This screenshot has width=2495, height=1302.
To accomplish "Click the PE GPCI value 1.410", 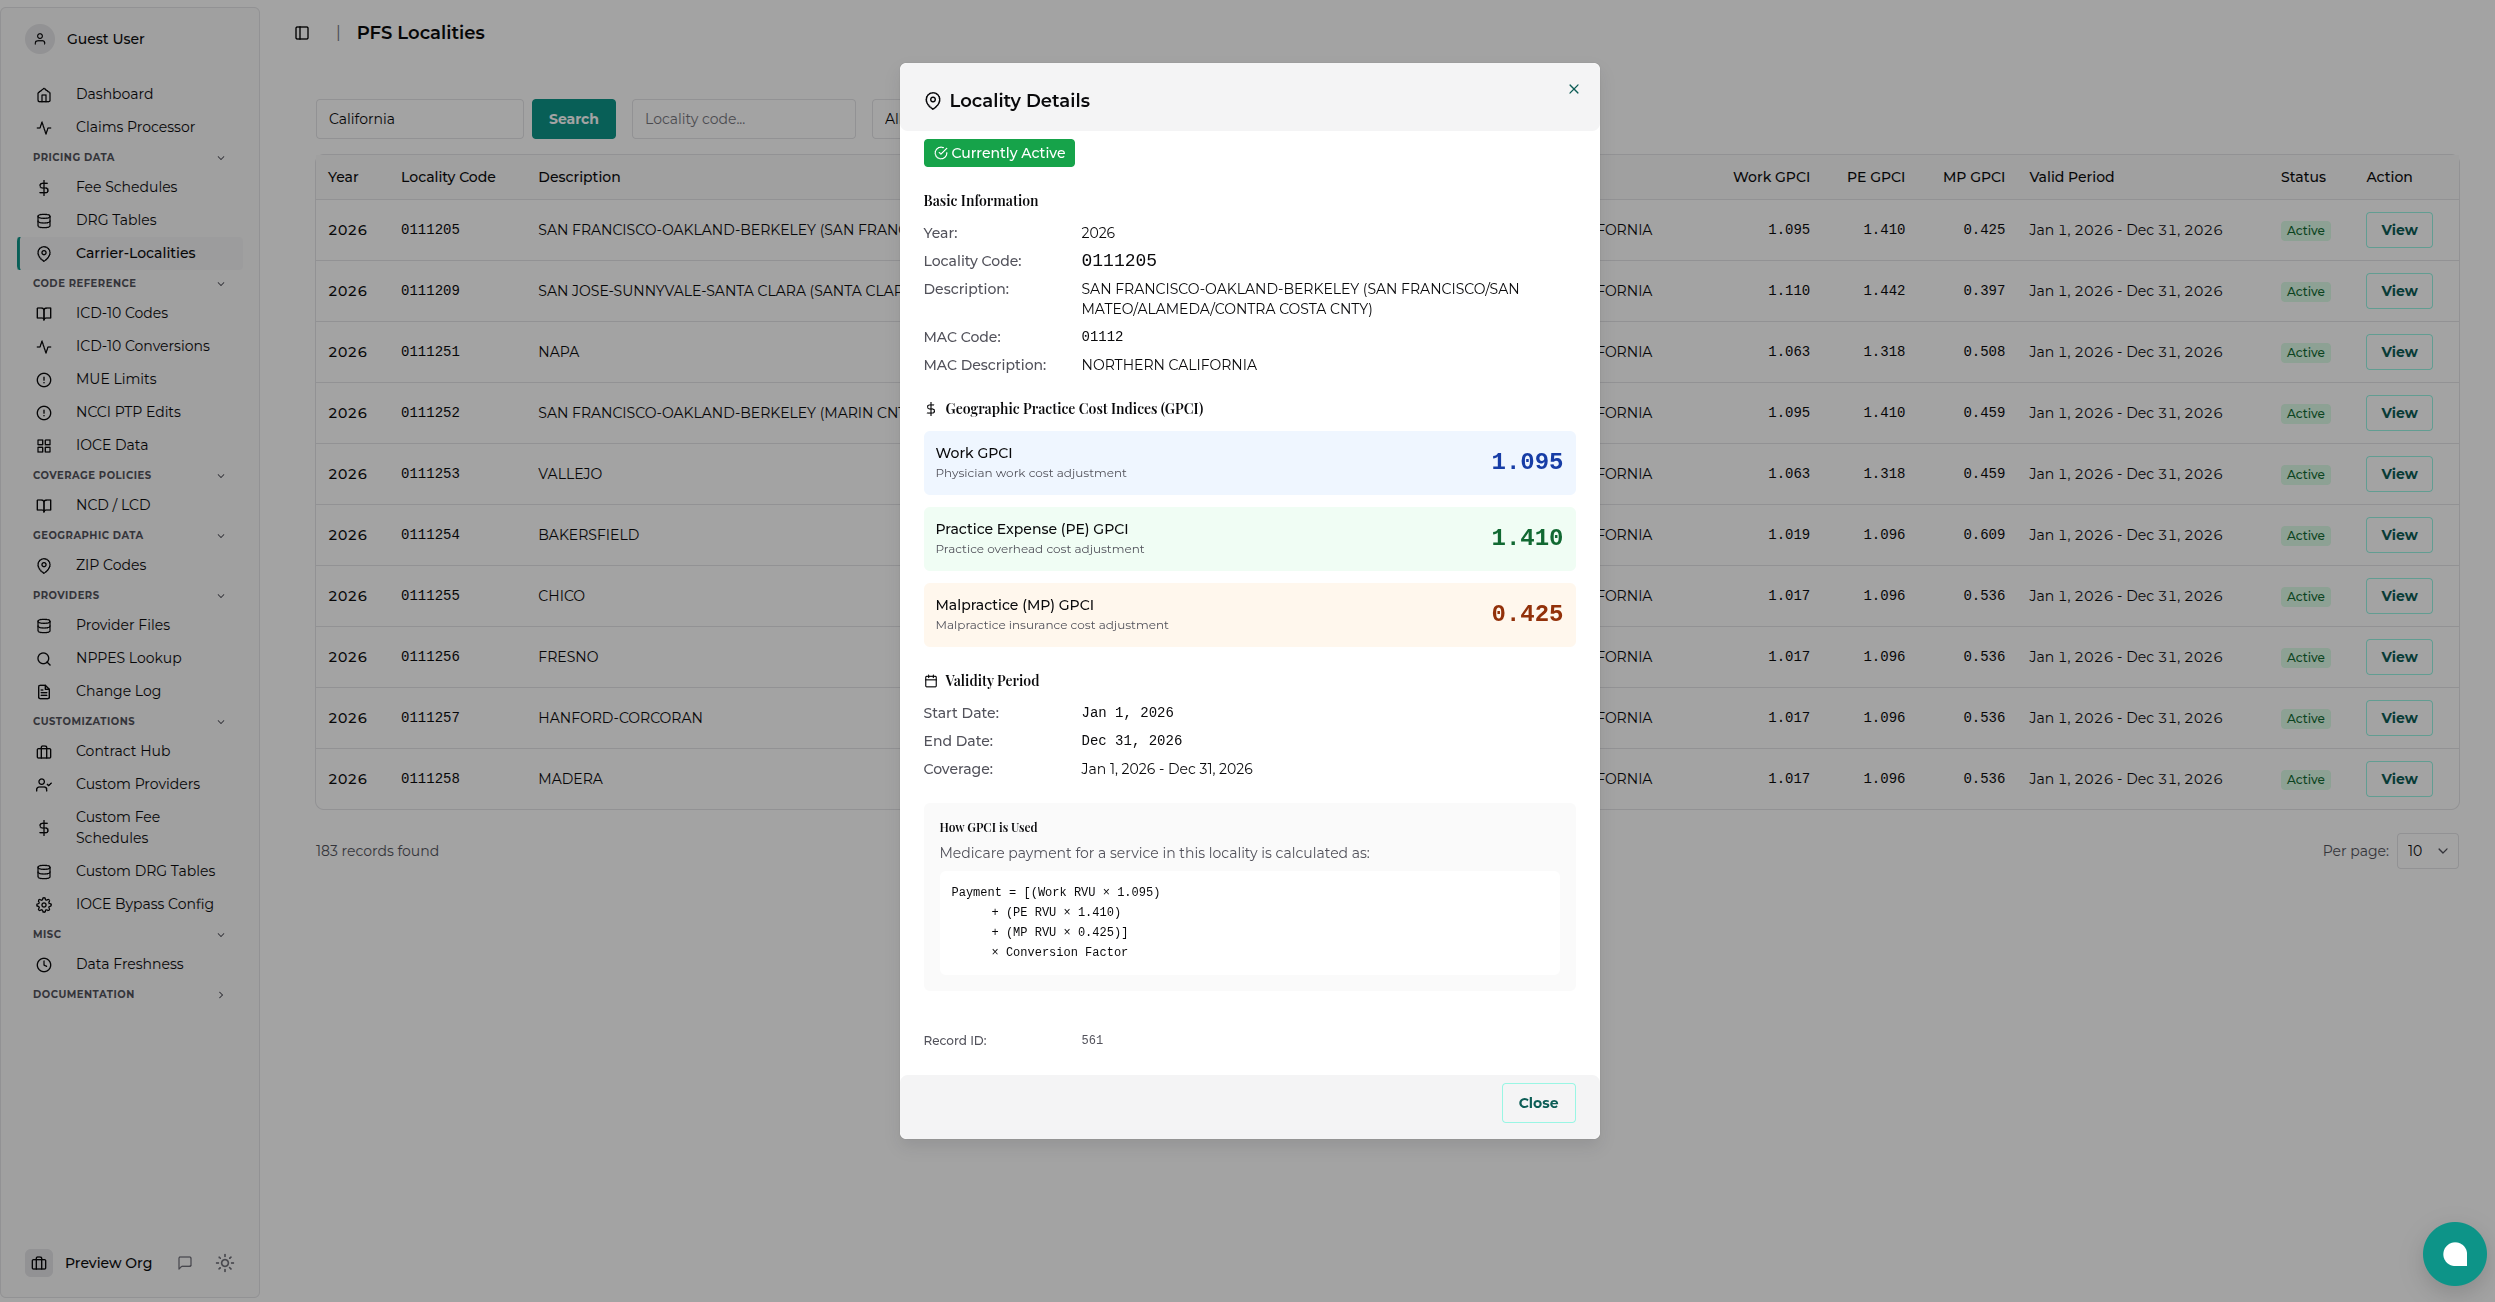I will (1526, 538).
